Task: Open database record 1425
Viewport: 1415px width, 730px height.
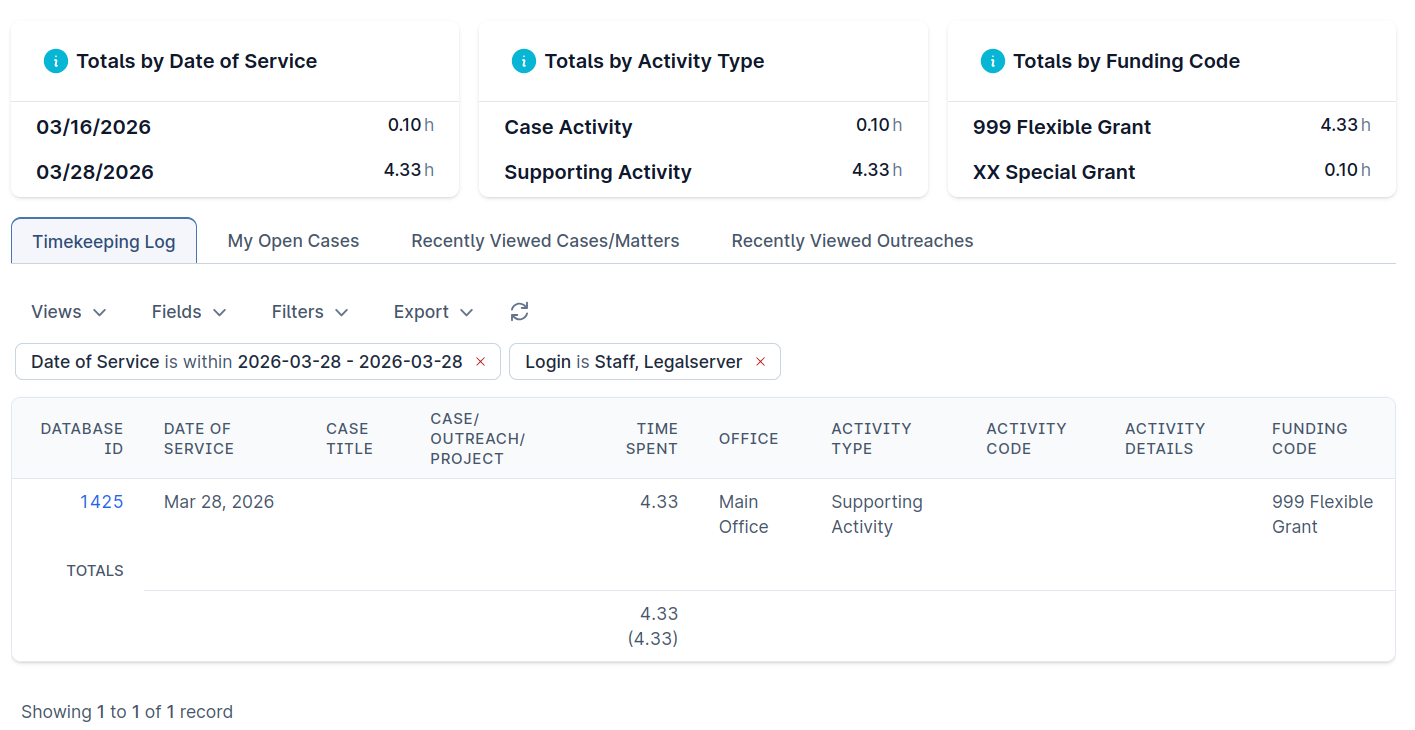Action: click(102, 502)
